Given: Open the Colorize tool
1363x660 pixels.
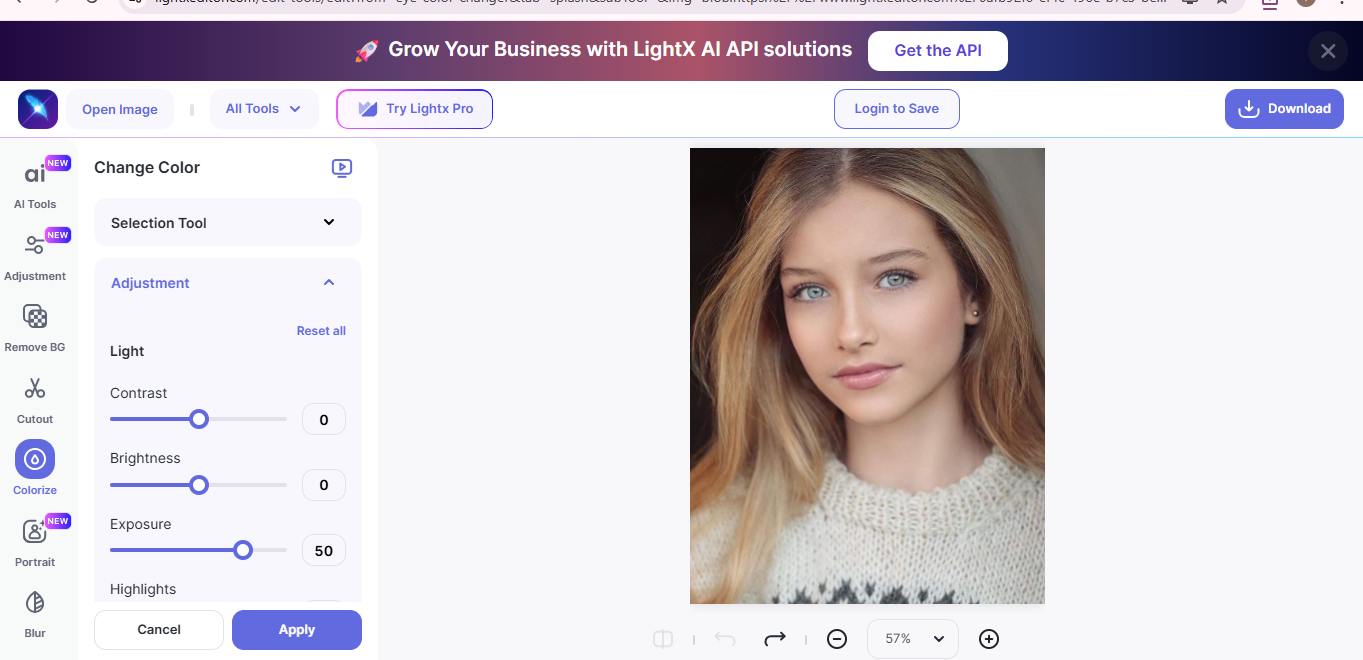Looking at the screenshot, I should (35, 467).
